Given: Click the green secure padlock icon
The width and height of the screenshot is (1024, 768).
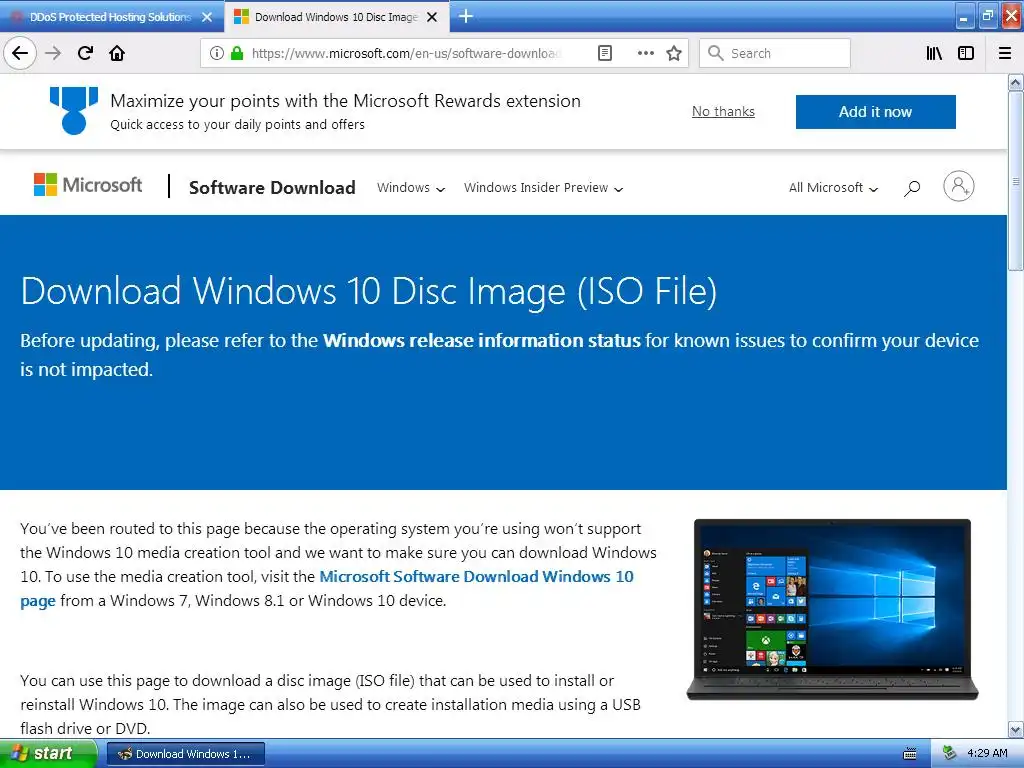Looking at the screenshot, I should click(237, 53).
